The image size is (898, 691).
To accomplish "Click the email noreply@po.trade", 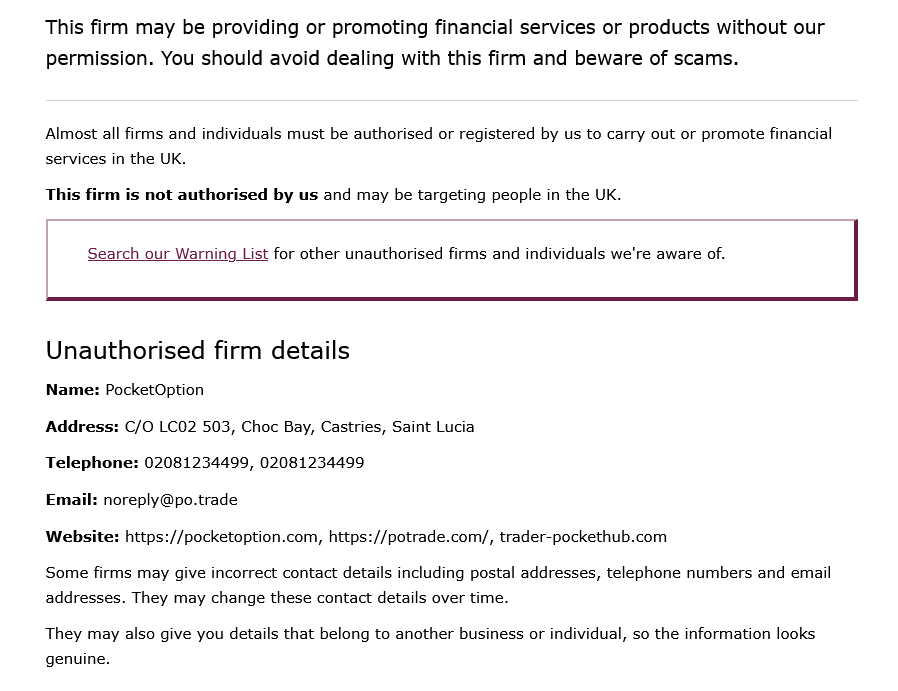I will (x=170, y=500).
